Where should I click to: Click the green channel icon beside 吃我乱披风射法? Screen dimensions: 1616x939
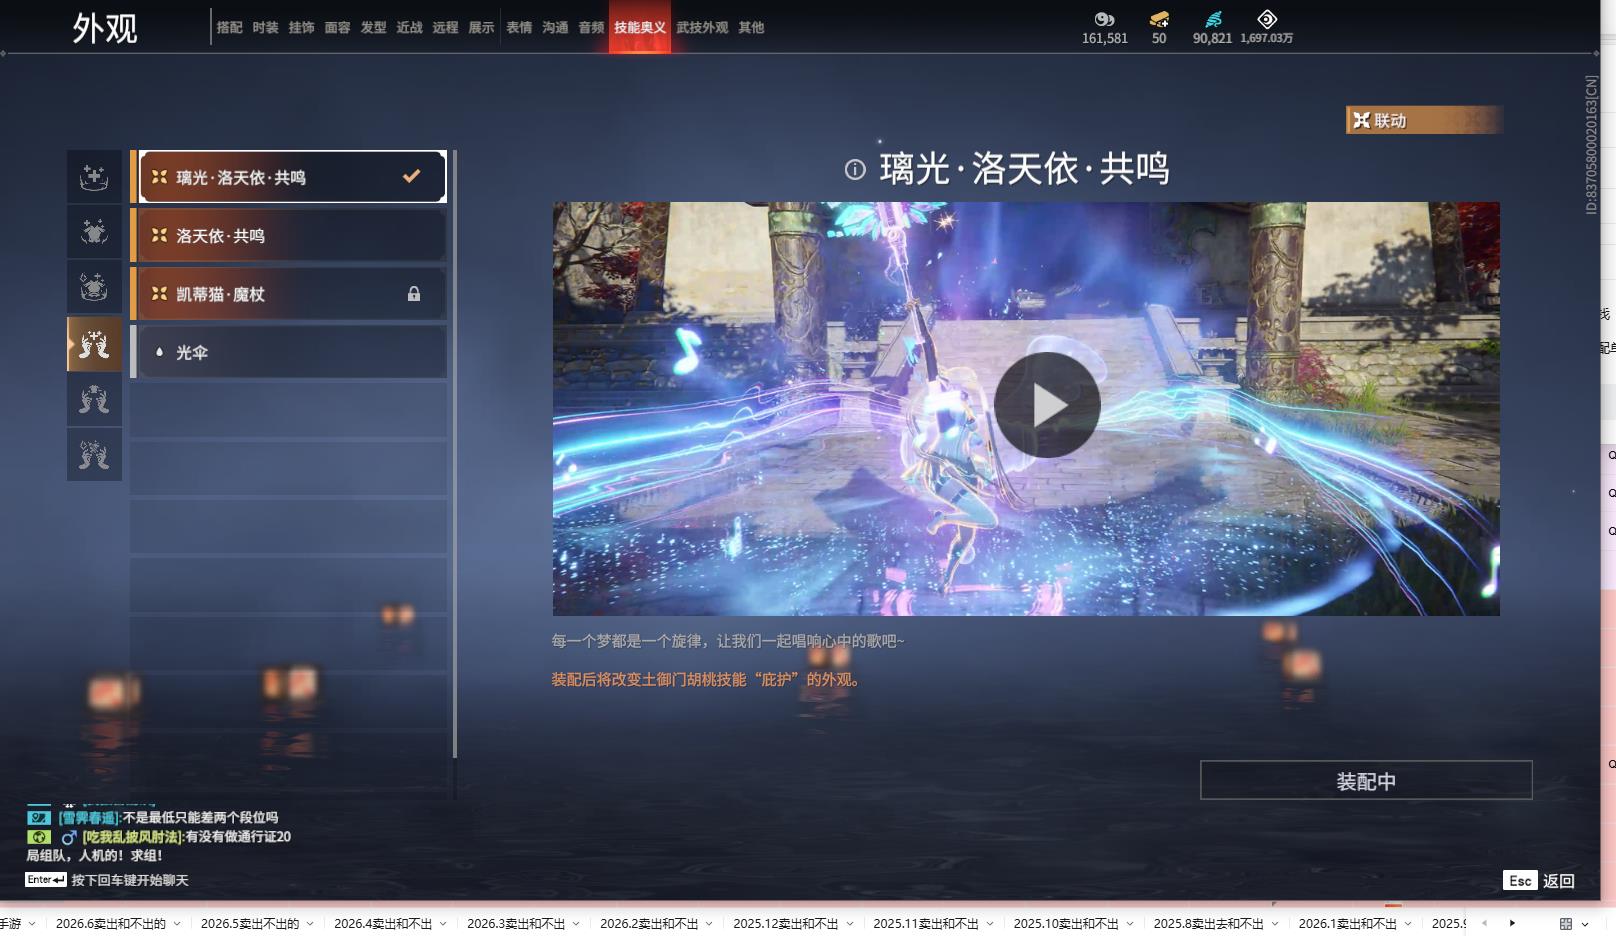coord(38,837)
